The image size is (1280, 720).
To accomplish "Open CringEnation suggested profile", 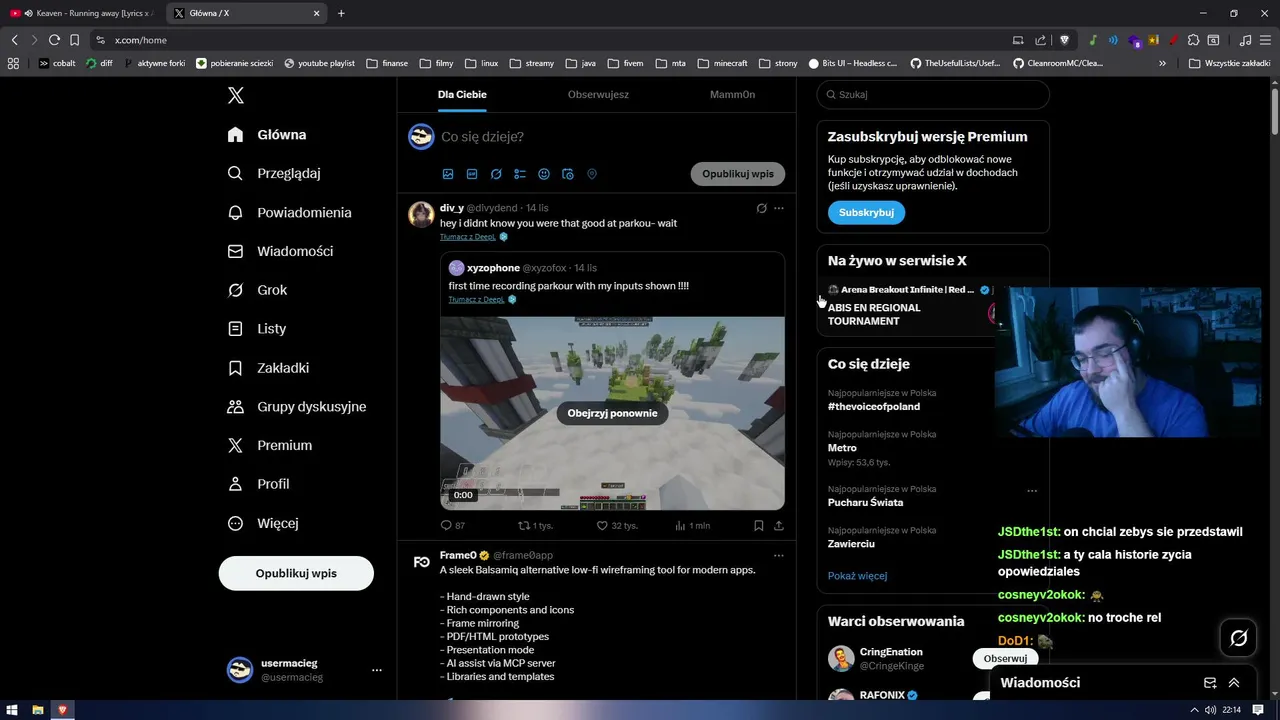I will click(x=891, y=652).
